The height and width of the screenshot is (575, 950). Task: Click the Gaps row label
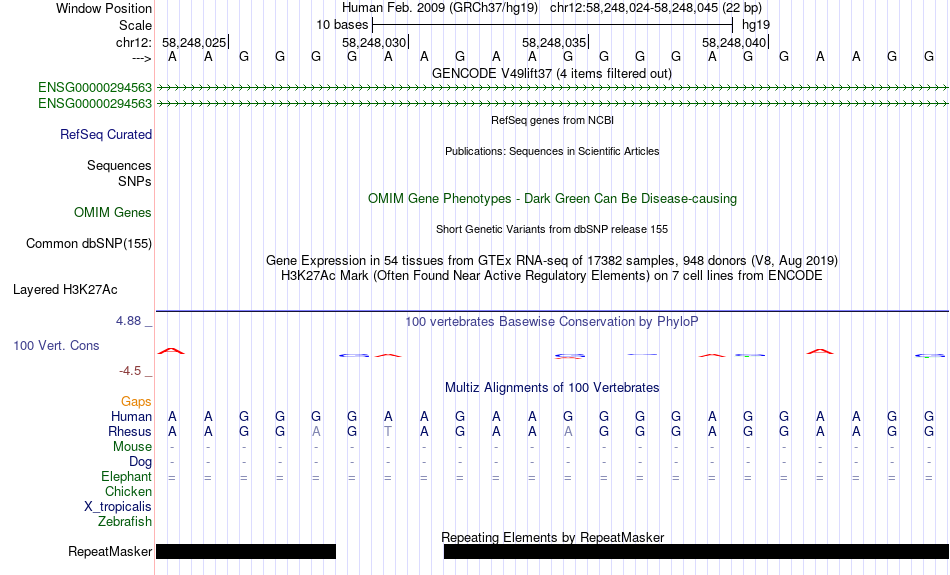136,401
